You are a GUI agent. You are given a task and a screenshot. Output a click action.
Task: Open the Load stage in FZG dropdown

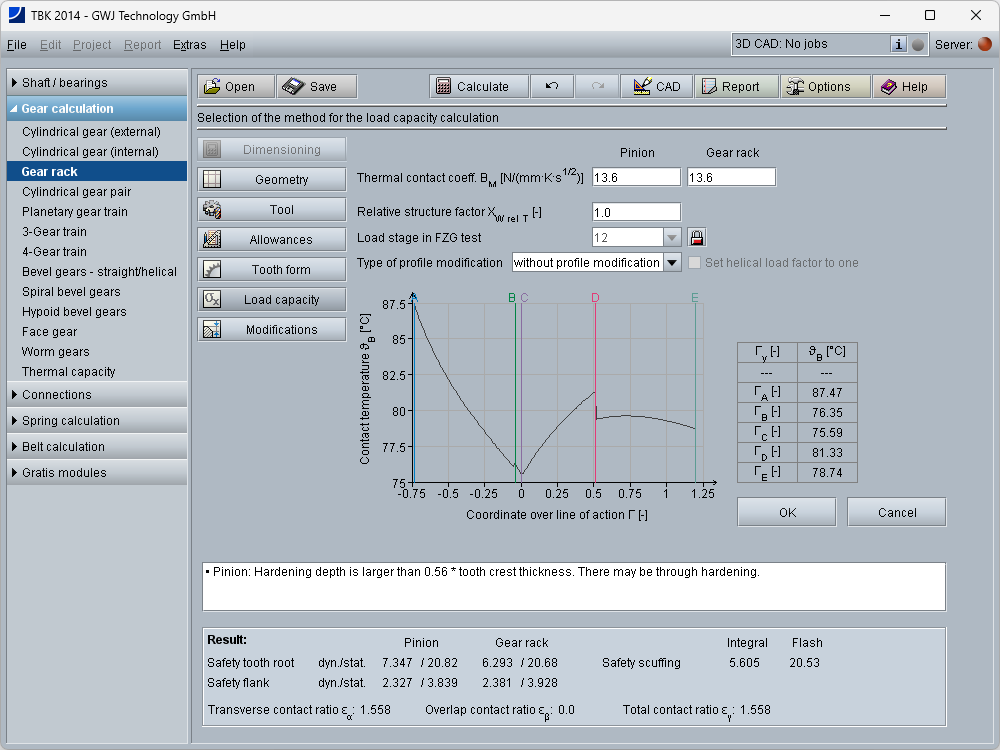click(x=672, y=238)
